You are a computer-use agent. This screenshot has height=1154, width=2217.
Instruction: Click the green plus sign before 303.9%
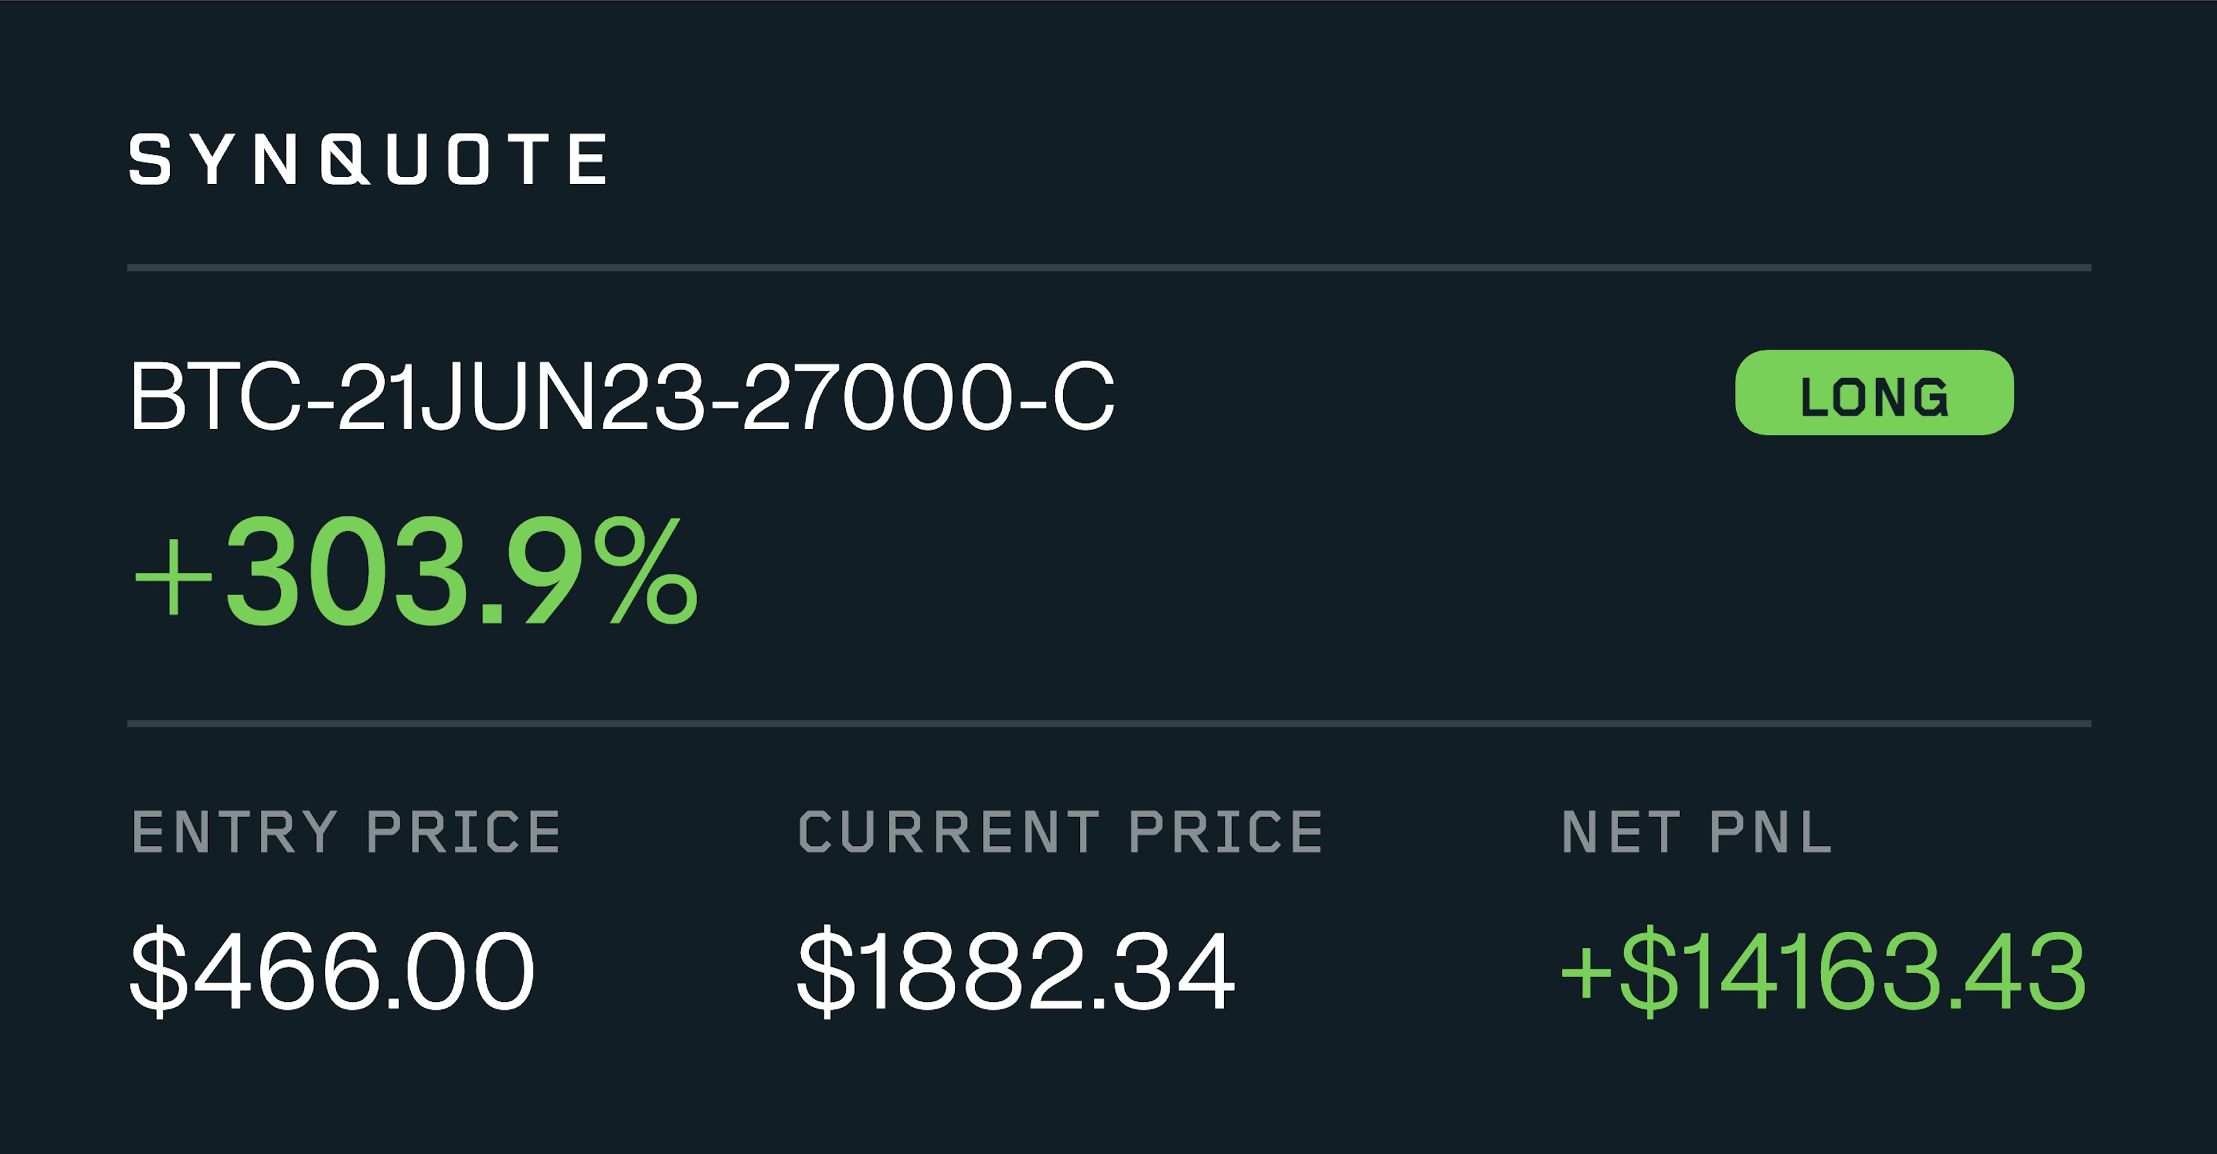(x=173, y=578)
